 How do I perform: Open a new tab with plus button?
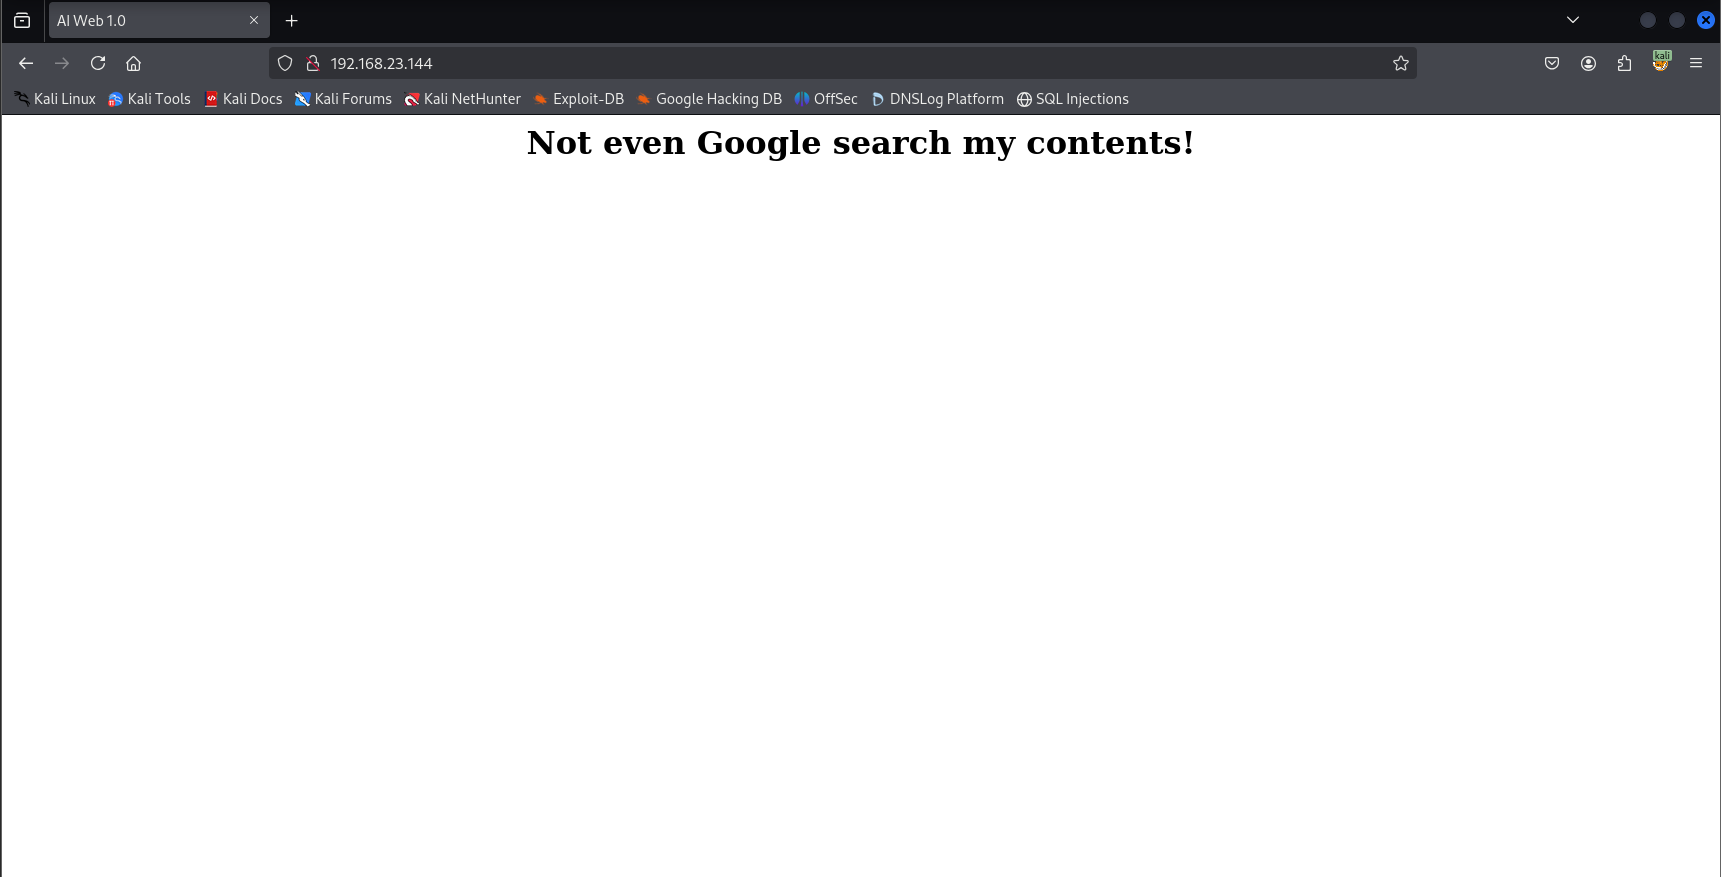click(292, 20)
